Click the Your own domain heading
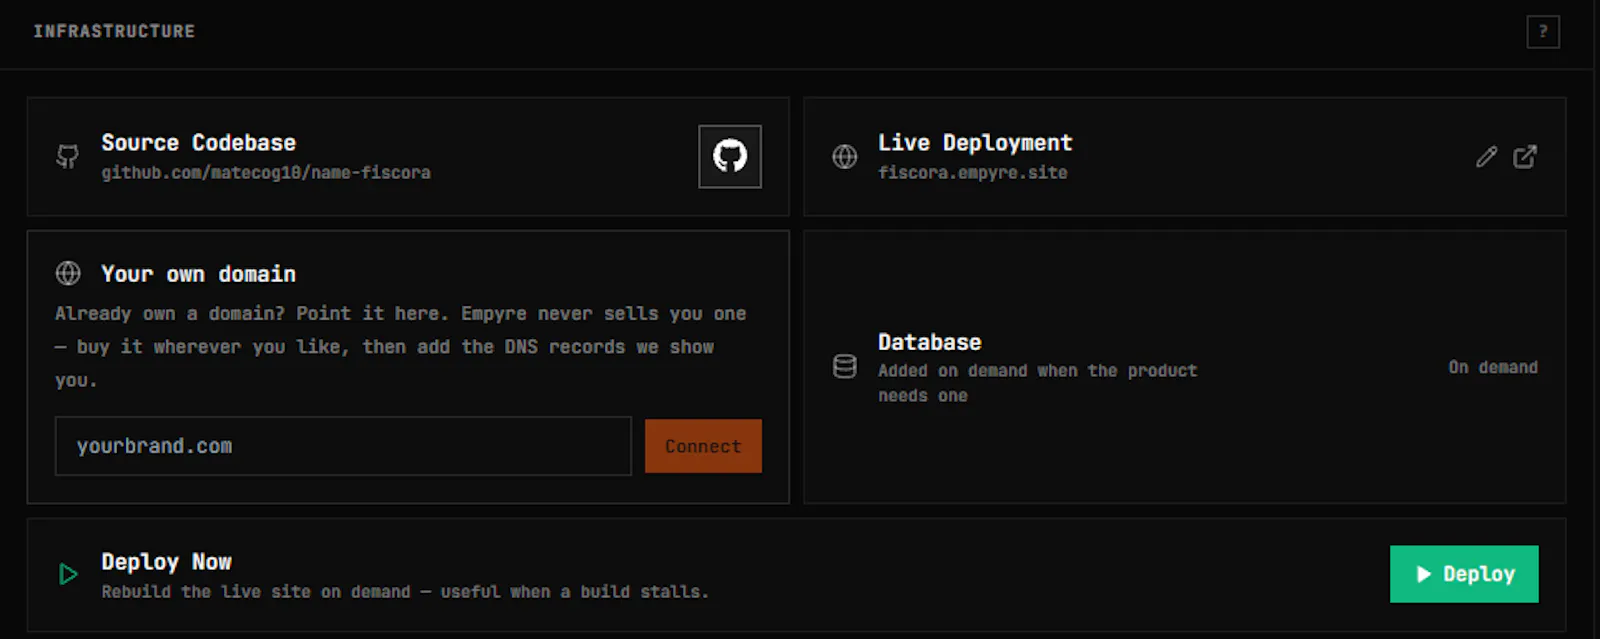The width and height of the screenshot is (1600, 639). click(x=198, y=274)
